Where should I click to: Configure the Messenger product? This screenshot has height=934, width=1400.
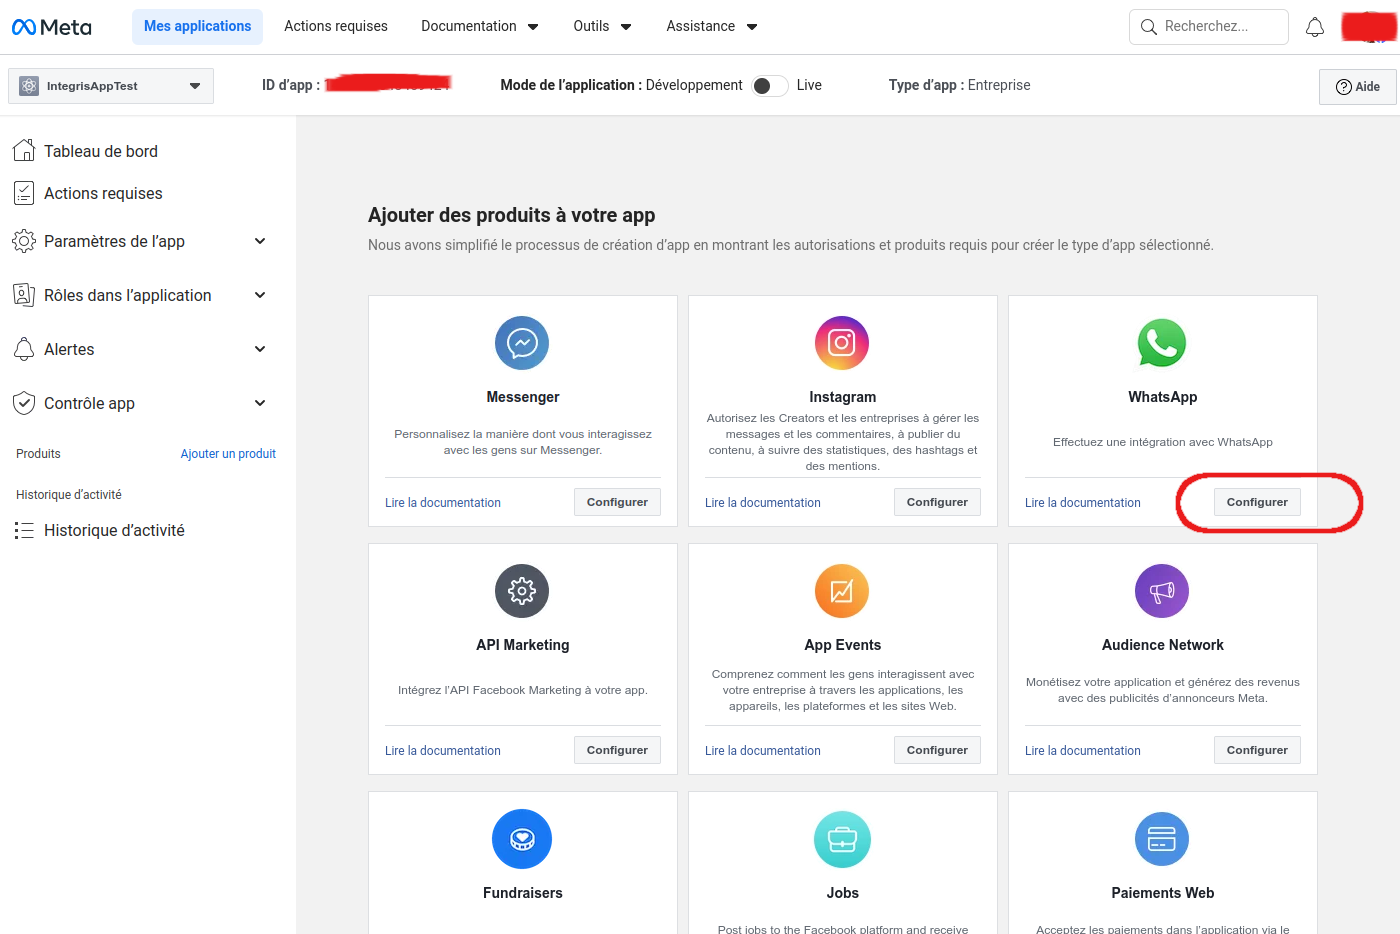[x=617, y=502]
